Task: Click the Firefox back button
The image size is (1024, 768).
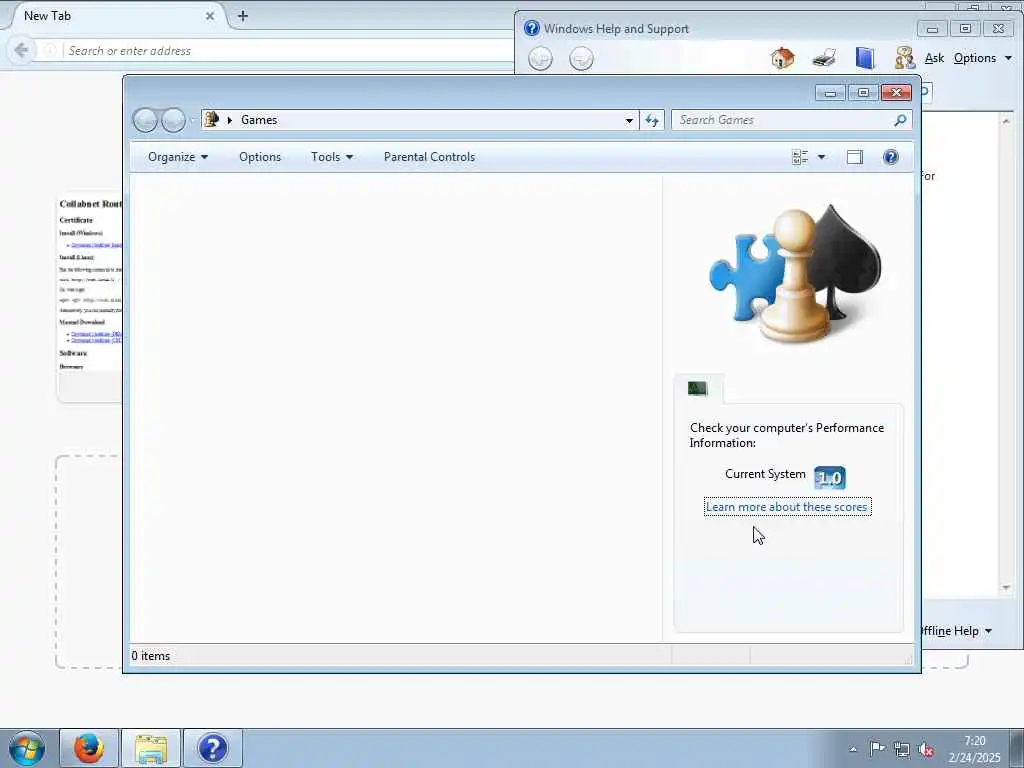Action: coord(22,50)
